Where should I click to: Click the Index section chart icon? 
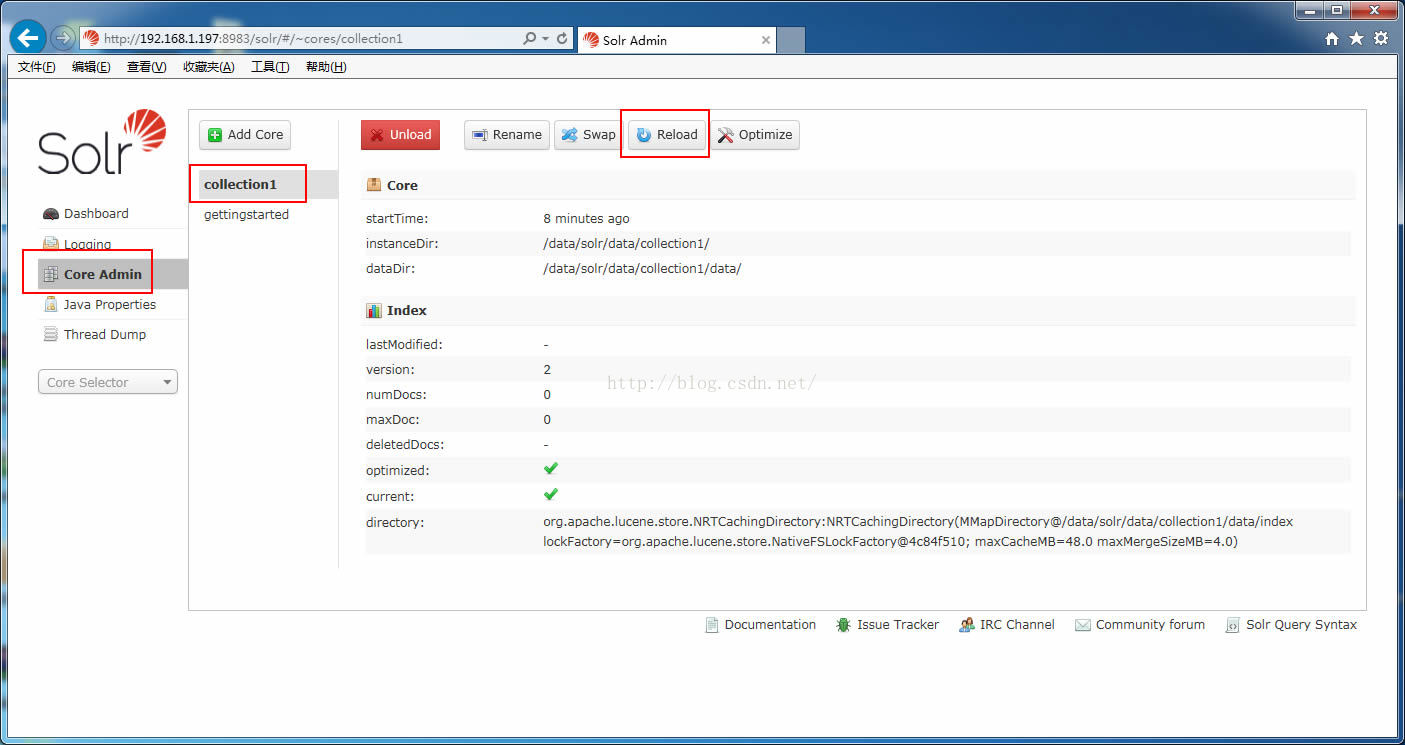pyautogui.click(x=374, y=310)
